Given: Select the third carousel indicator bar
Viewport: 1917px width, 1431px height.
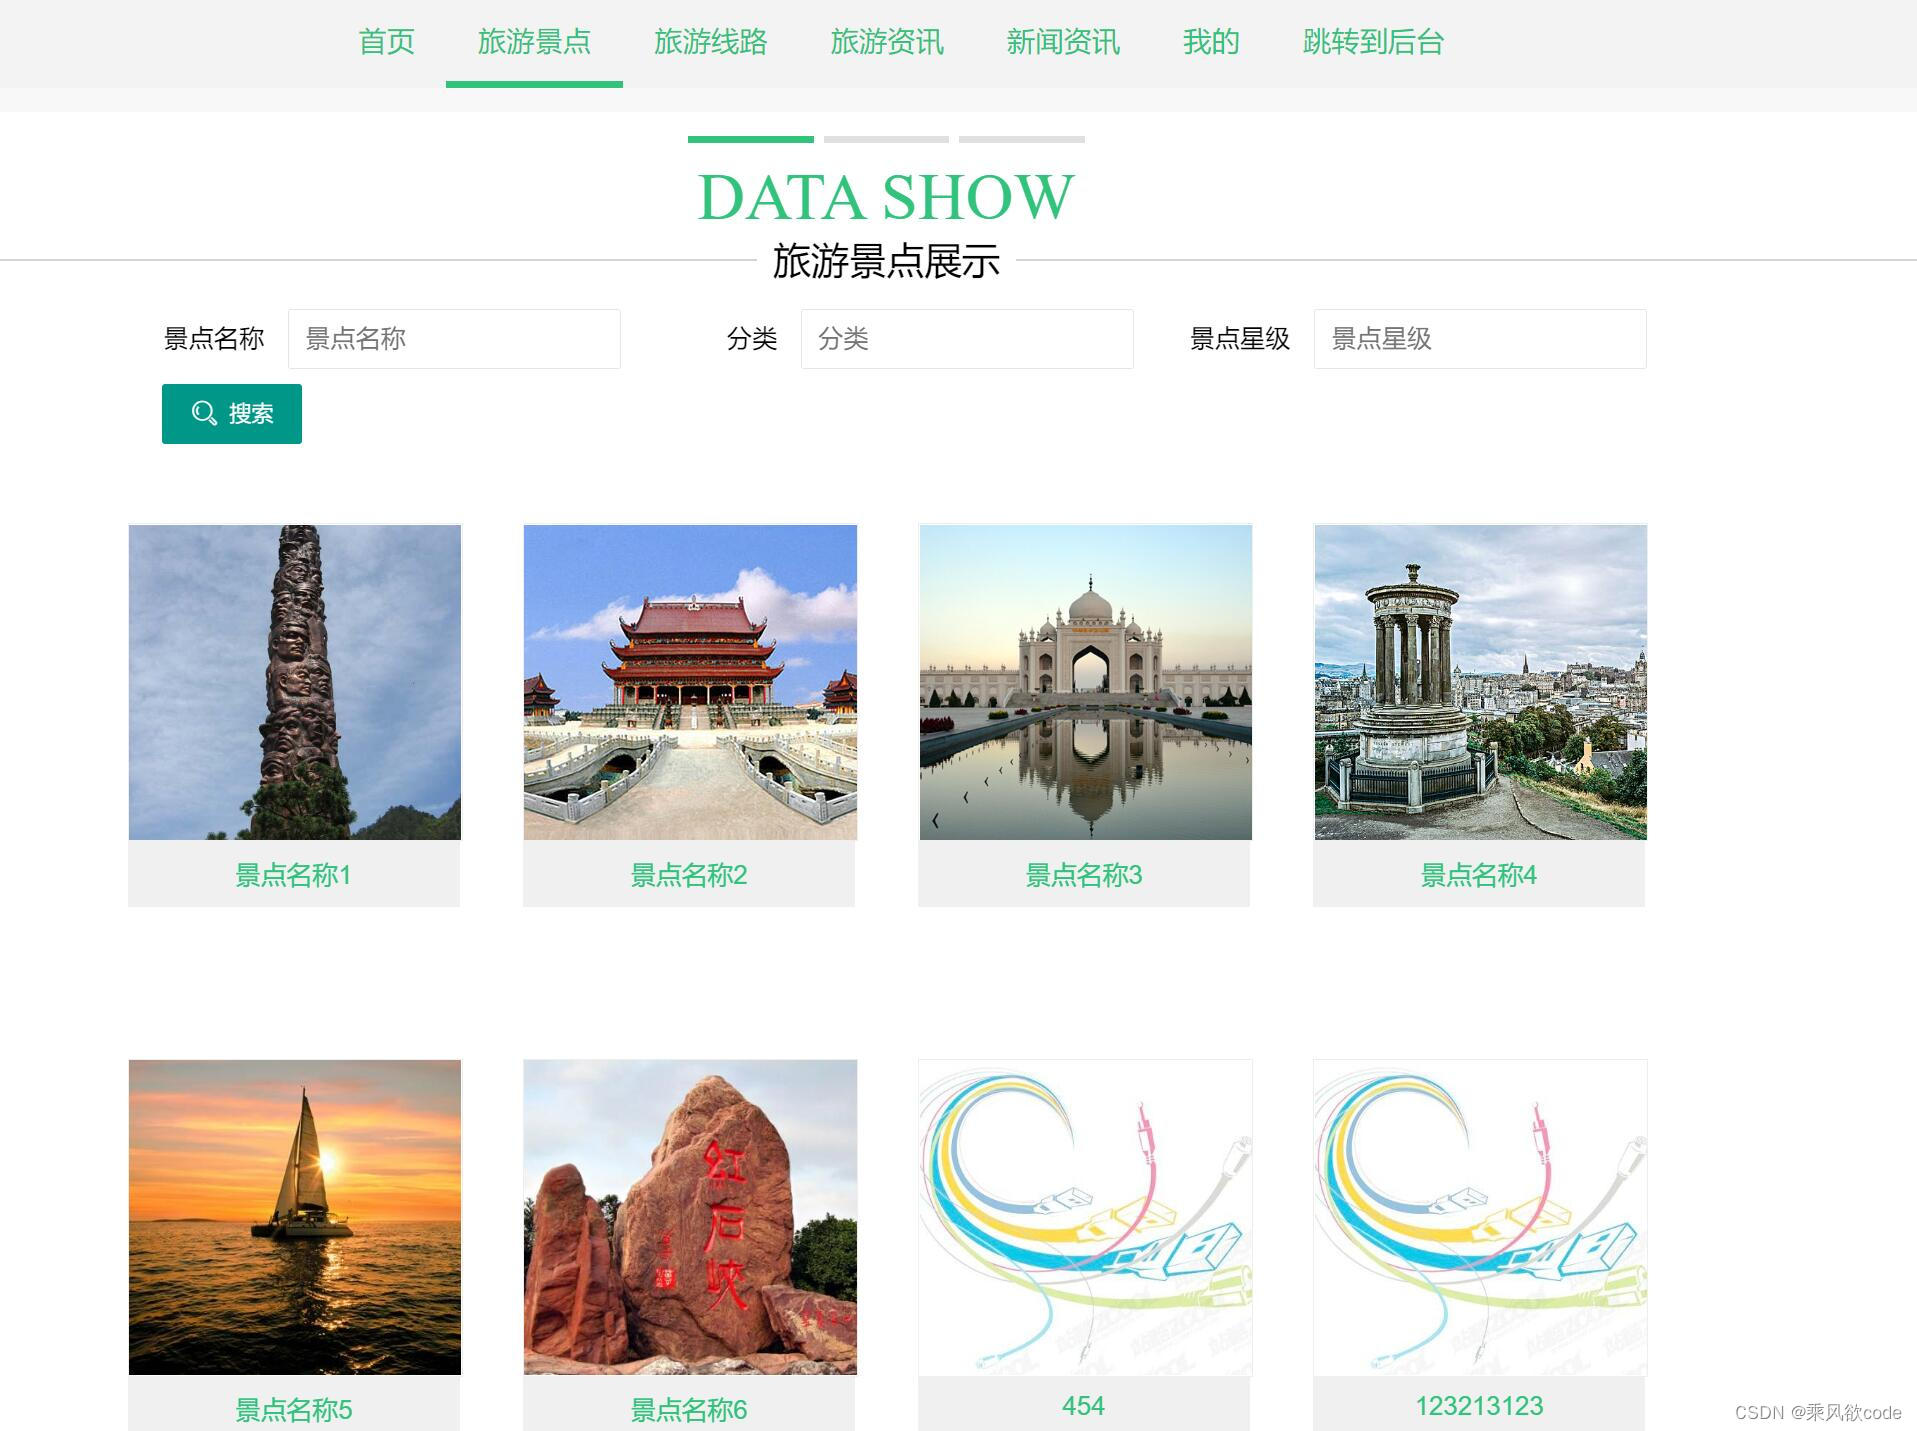Looking at the screenshot, I should pyautogui.click(x=1021, y=139).
